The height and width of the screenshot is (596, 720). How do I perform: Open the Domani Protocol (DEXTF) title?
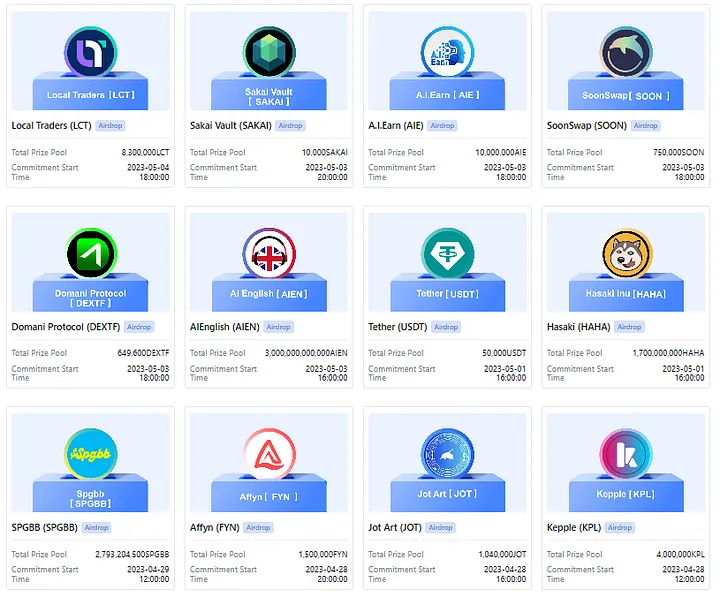tap(66, 327)
